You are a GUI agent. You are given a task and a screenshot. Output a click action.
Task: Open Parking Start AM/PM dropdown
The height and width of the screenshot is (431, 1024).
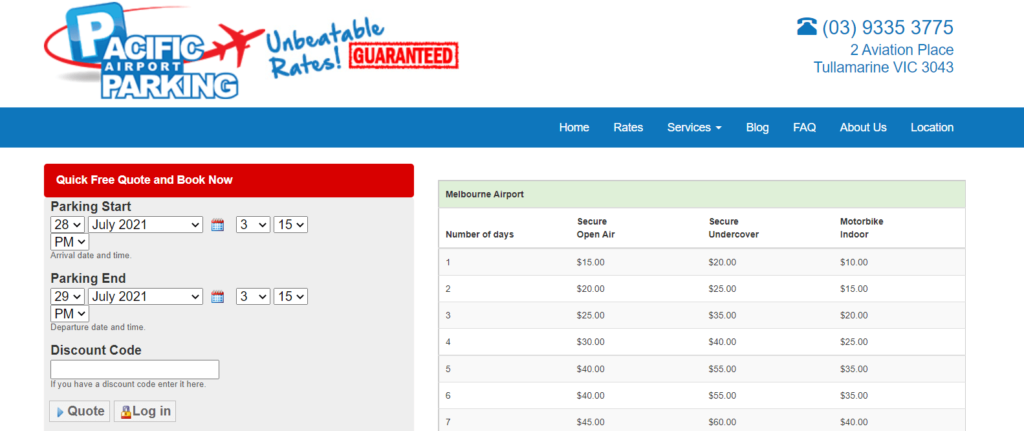click(70, 242)
